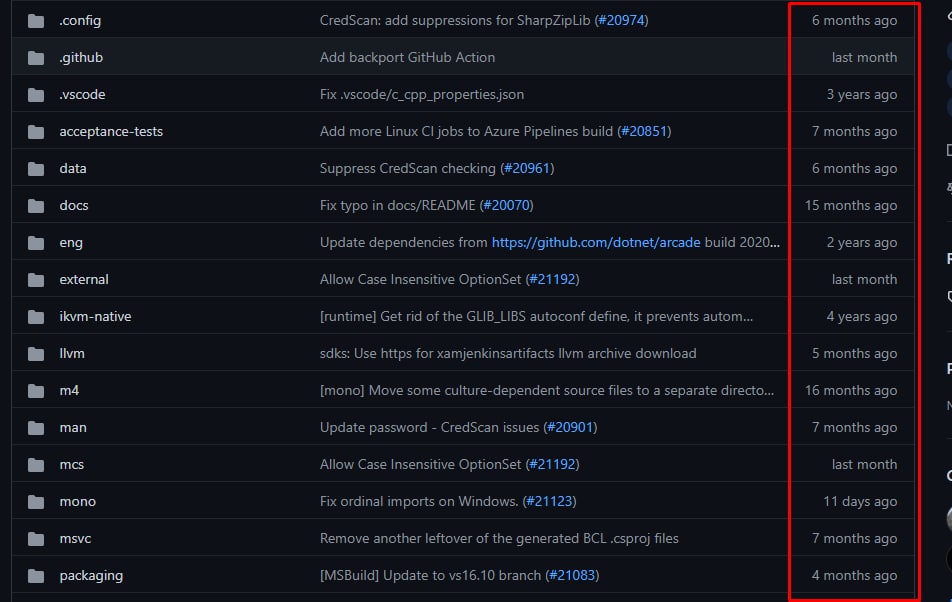Screen dimensions: 952x602
Task: Open the "Add backport GitHub Action" commit message
Action: 407,58
